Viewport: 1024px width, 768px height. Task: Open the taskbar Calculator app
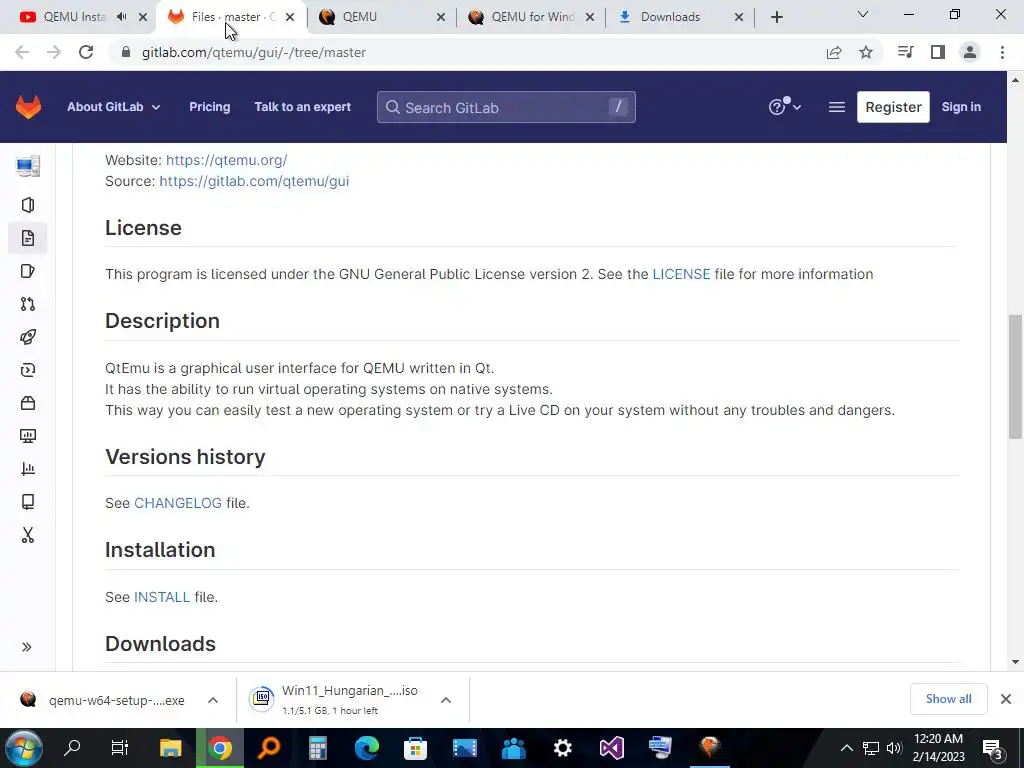[317, 748]
